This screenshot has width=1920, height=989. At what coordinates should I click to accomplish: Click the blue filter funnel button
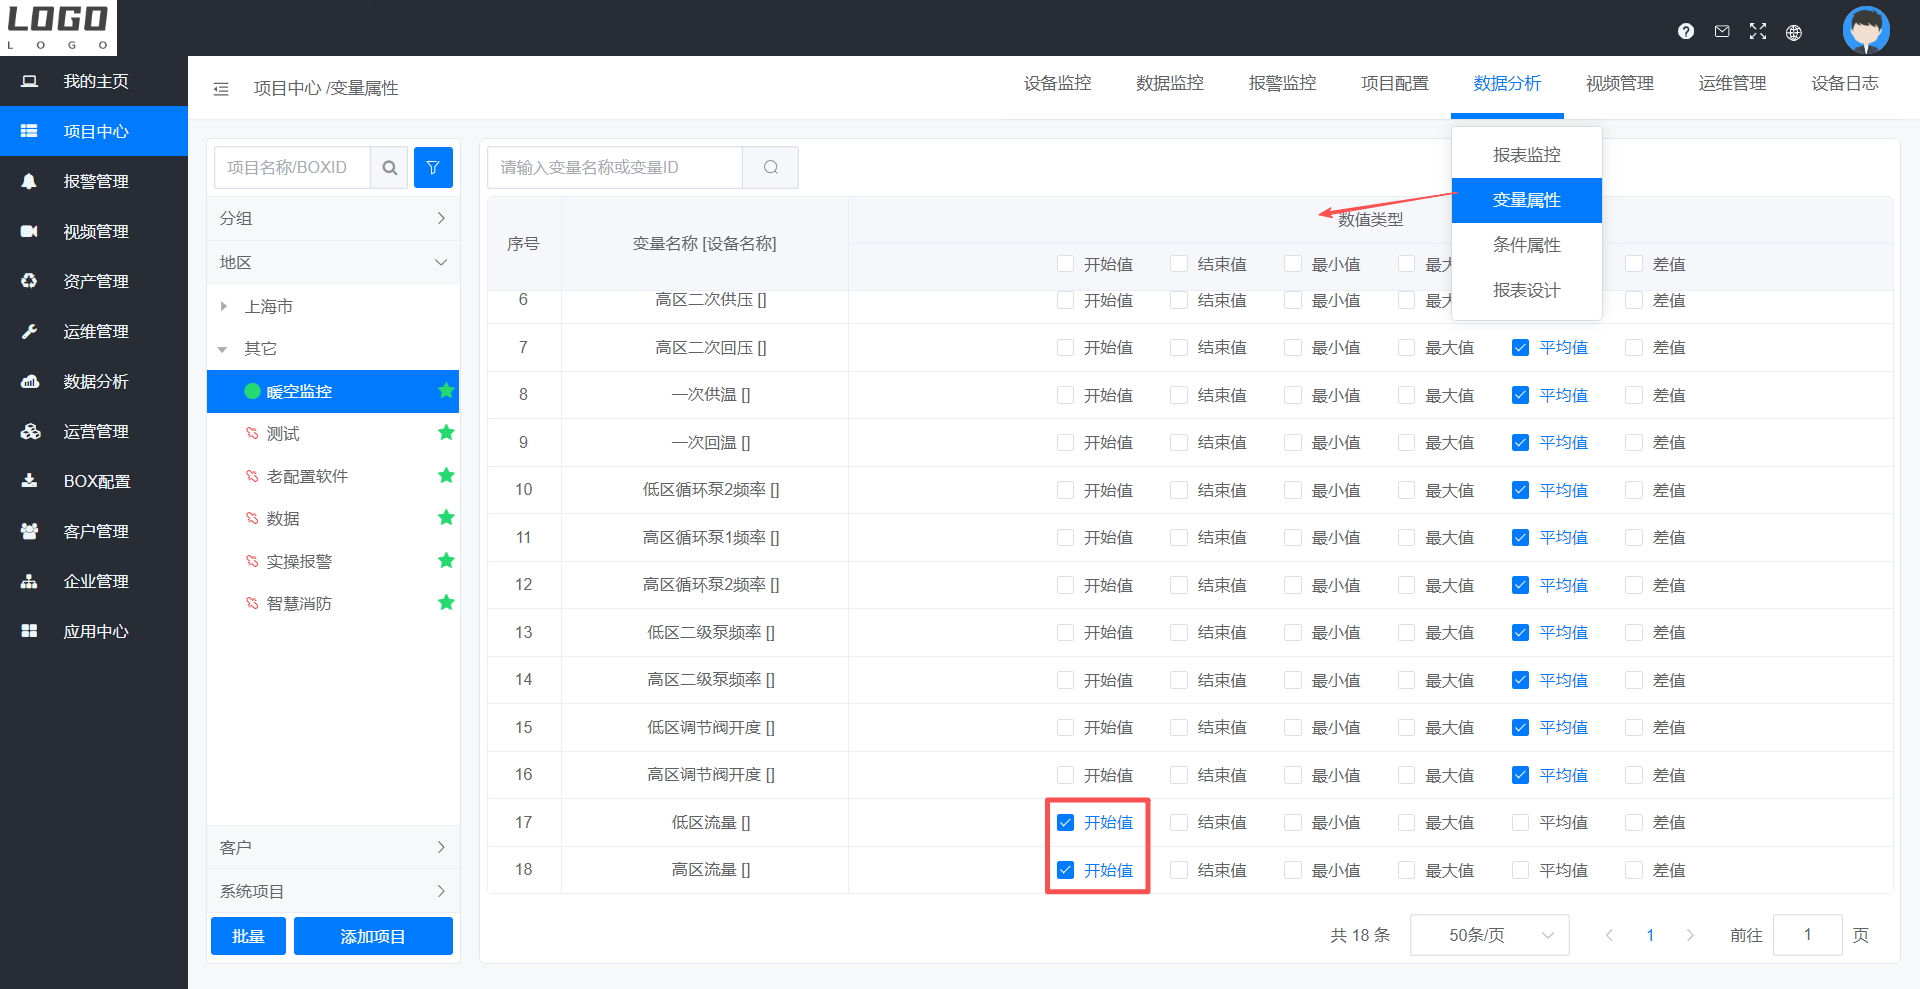[433, 168]
